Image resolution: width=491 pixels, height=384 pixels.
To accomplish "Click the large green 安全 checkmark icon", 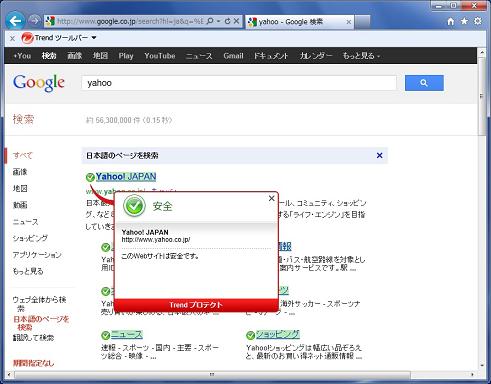I will click(x=134, y=206).
